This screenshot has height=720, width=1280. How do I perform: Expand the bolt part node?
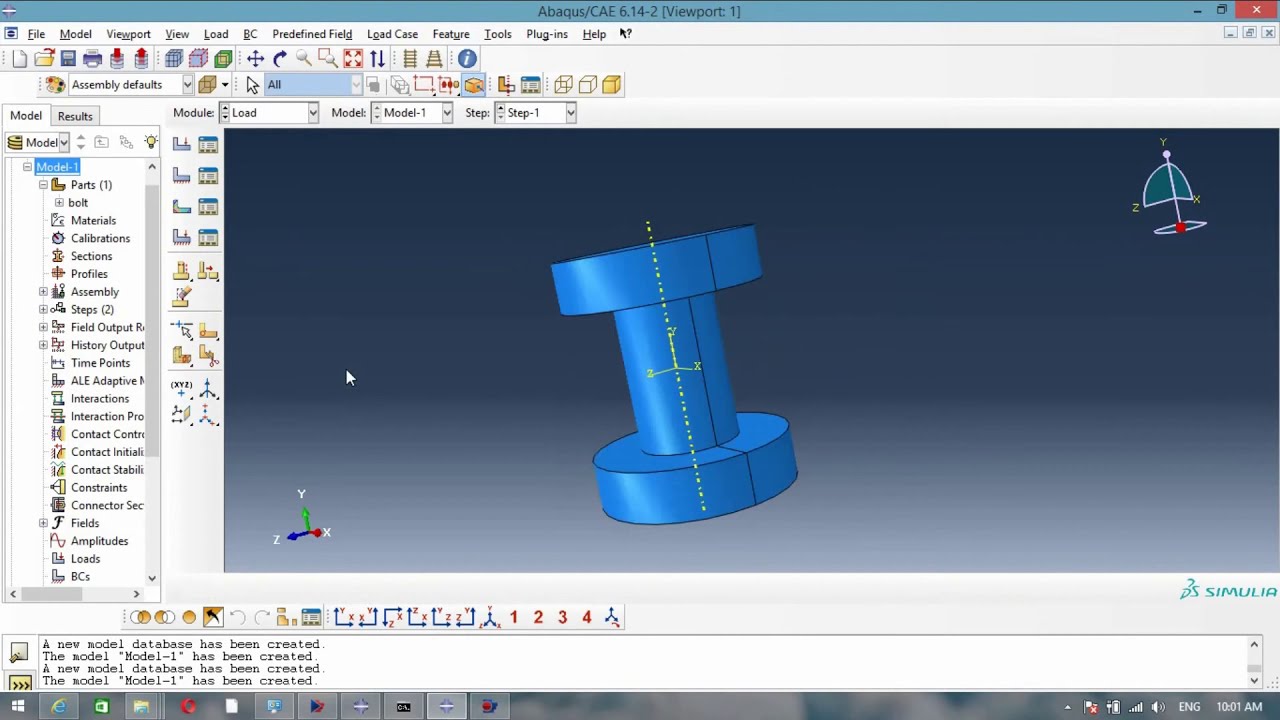(x=59, y=203)
